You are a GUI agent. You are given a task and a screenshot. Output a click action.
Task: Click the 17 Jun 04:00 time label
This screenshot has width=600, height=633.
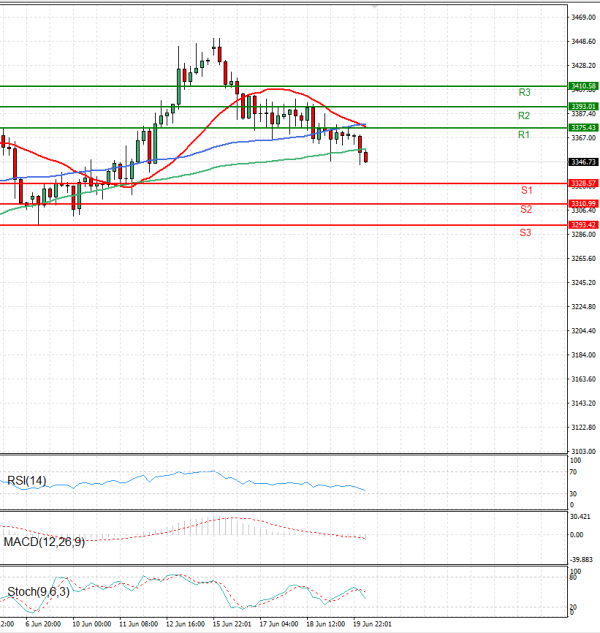pyautogui.click(x=279, y=624)
